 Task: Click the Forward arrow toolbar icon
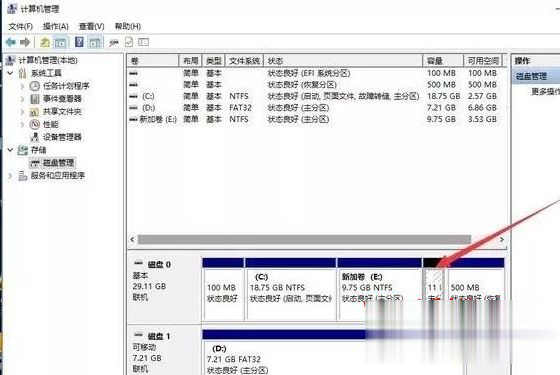25,42
